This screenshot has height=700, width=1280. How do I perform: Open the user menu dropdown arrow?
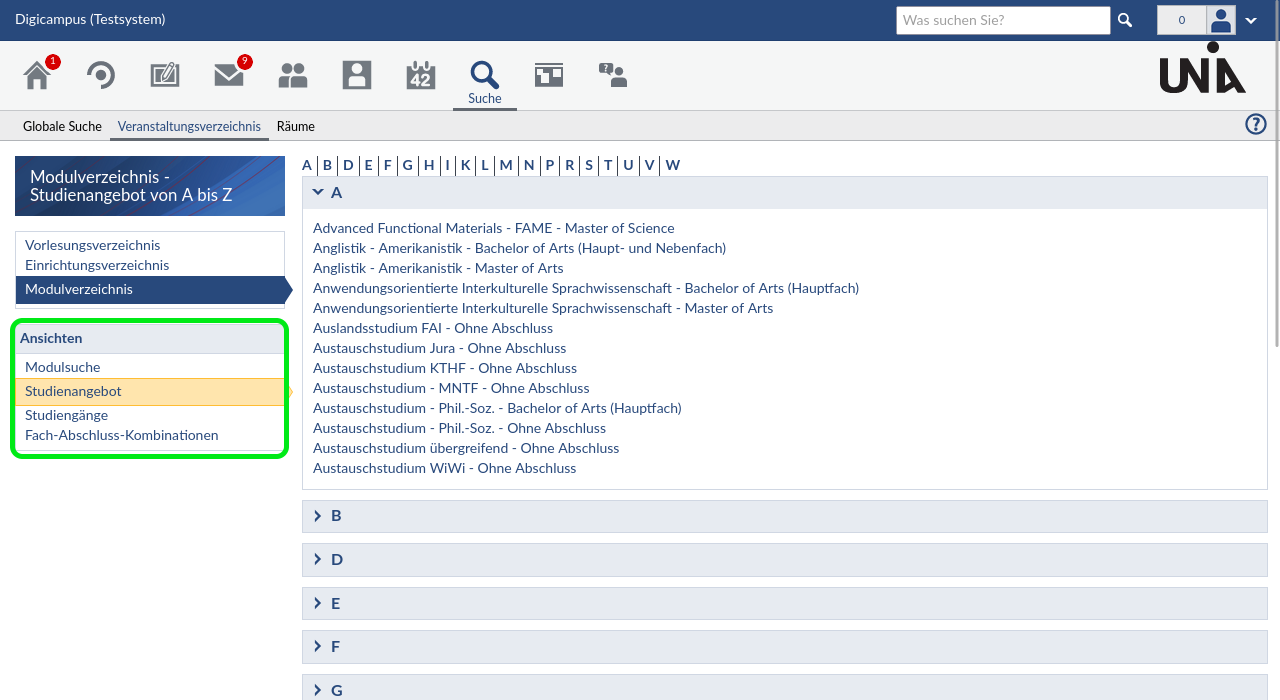[x=1251, y=21]
